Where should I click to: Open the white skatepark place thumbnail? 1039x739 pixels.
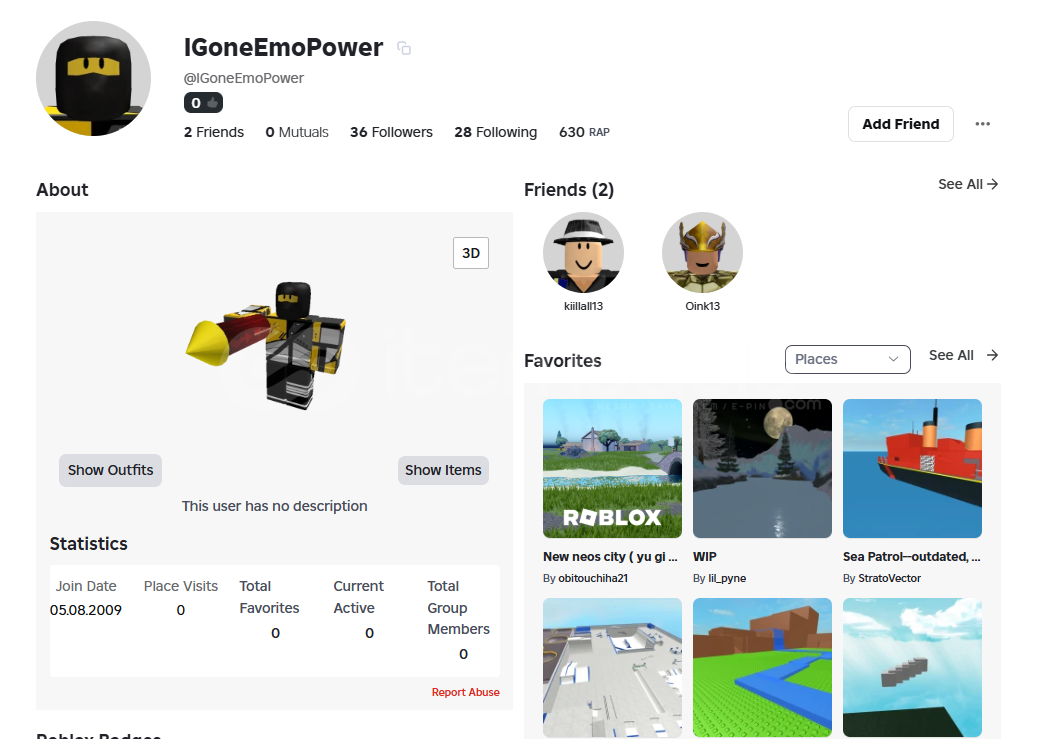[x=612, y=667]
